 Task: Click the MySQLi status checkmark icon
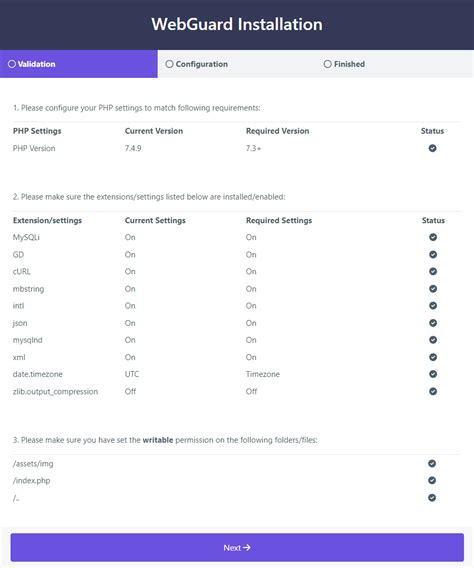pyautogui.click(x=433, y=237)
